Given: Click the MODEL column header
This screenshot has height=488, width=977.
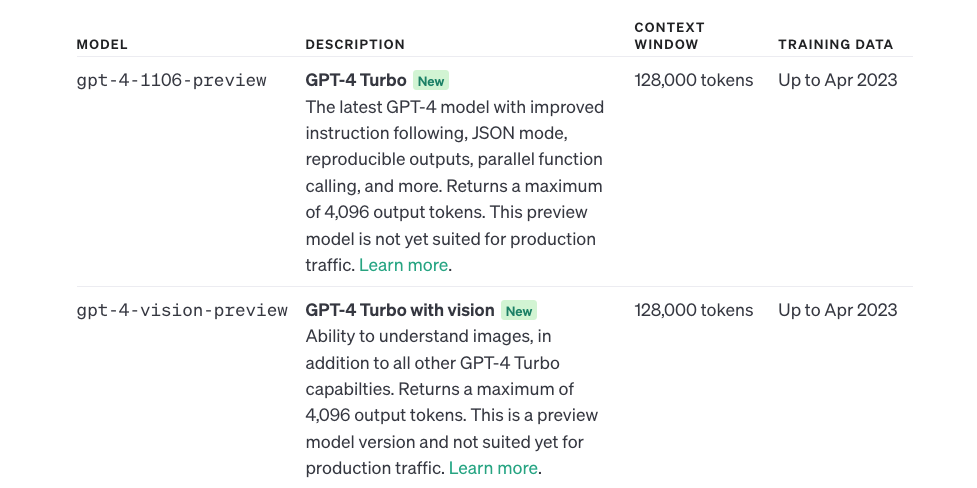Looking at the screenshot, I should point(102,44).
